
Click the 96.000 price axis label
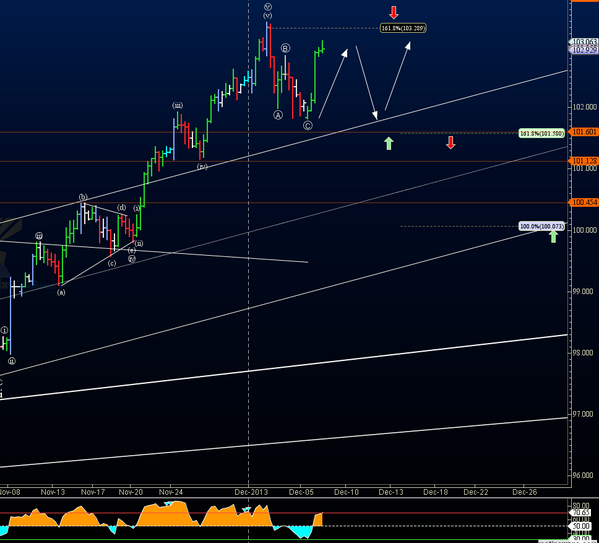583,475
